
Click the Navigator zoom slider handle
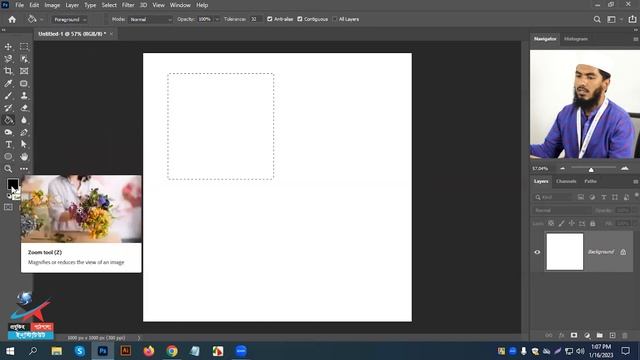coord(591,169)
